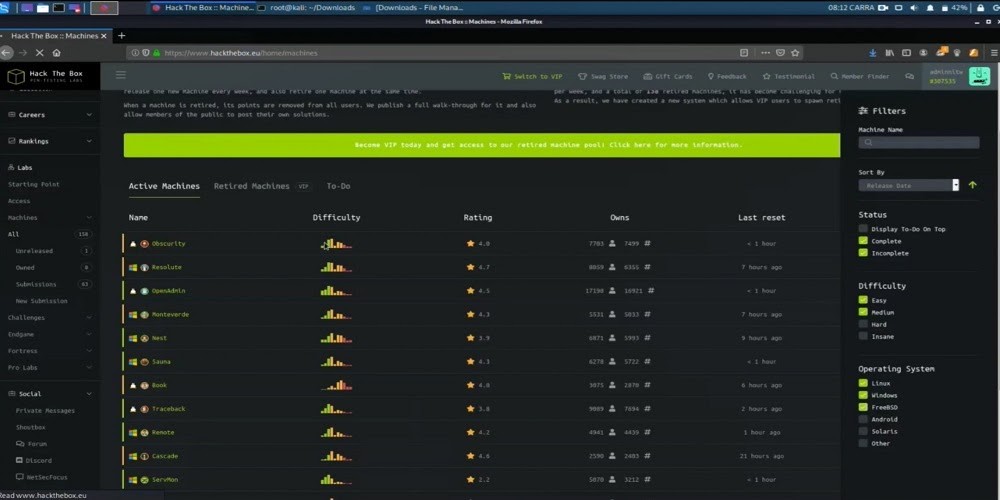Open the Swag Store link
This screenshot has height=500, width=1000.
coord(604,76)
